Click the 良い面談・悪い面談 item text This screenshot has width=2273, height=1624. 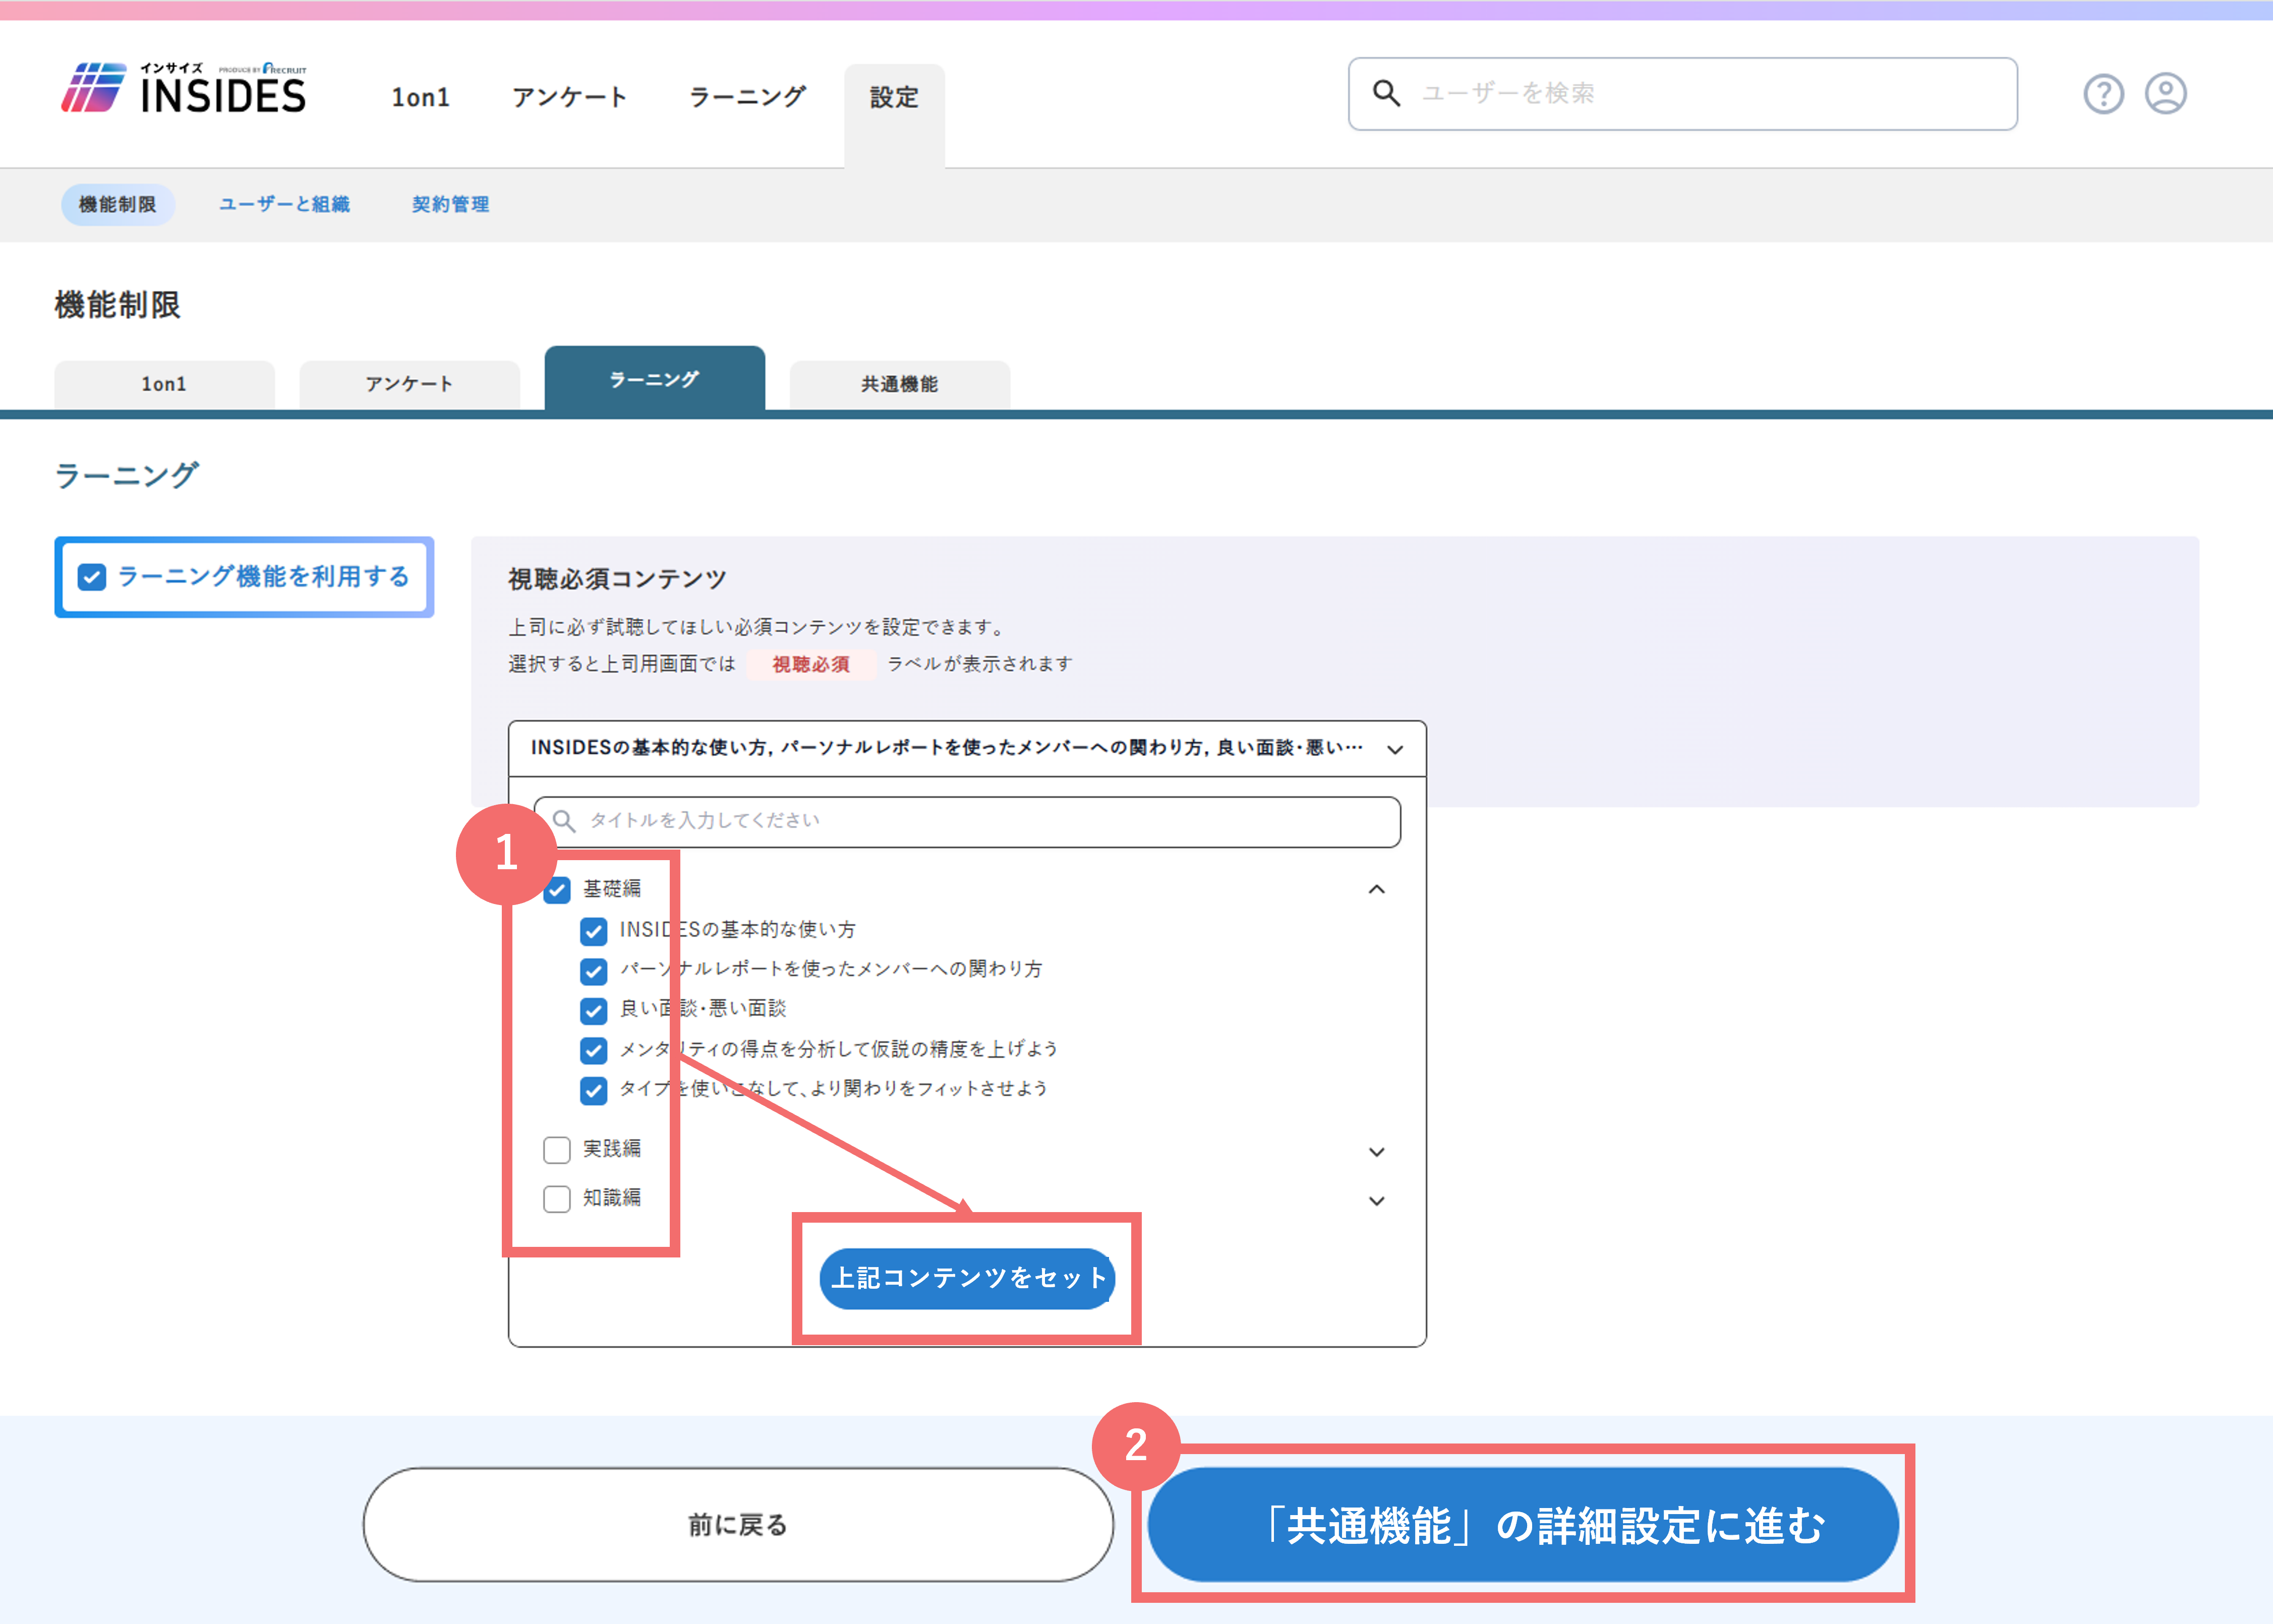tap(703, 1009)
